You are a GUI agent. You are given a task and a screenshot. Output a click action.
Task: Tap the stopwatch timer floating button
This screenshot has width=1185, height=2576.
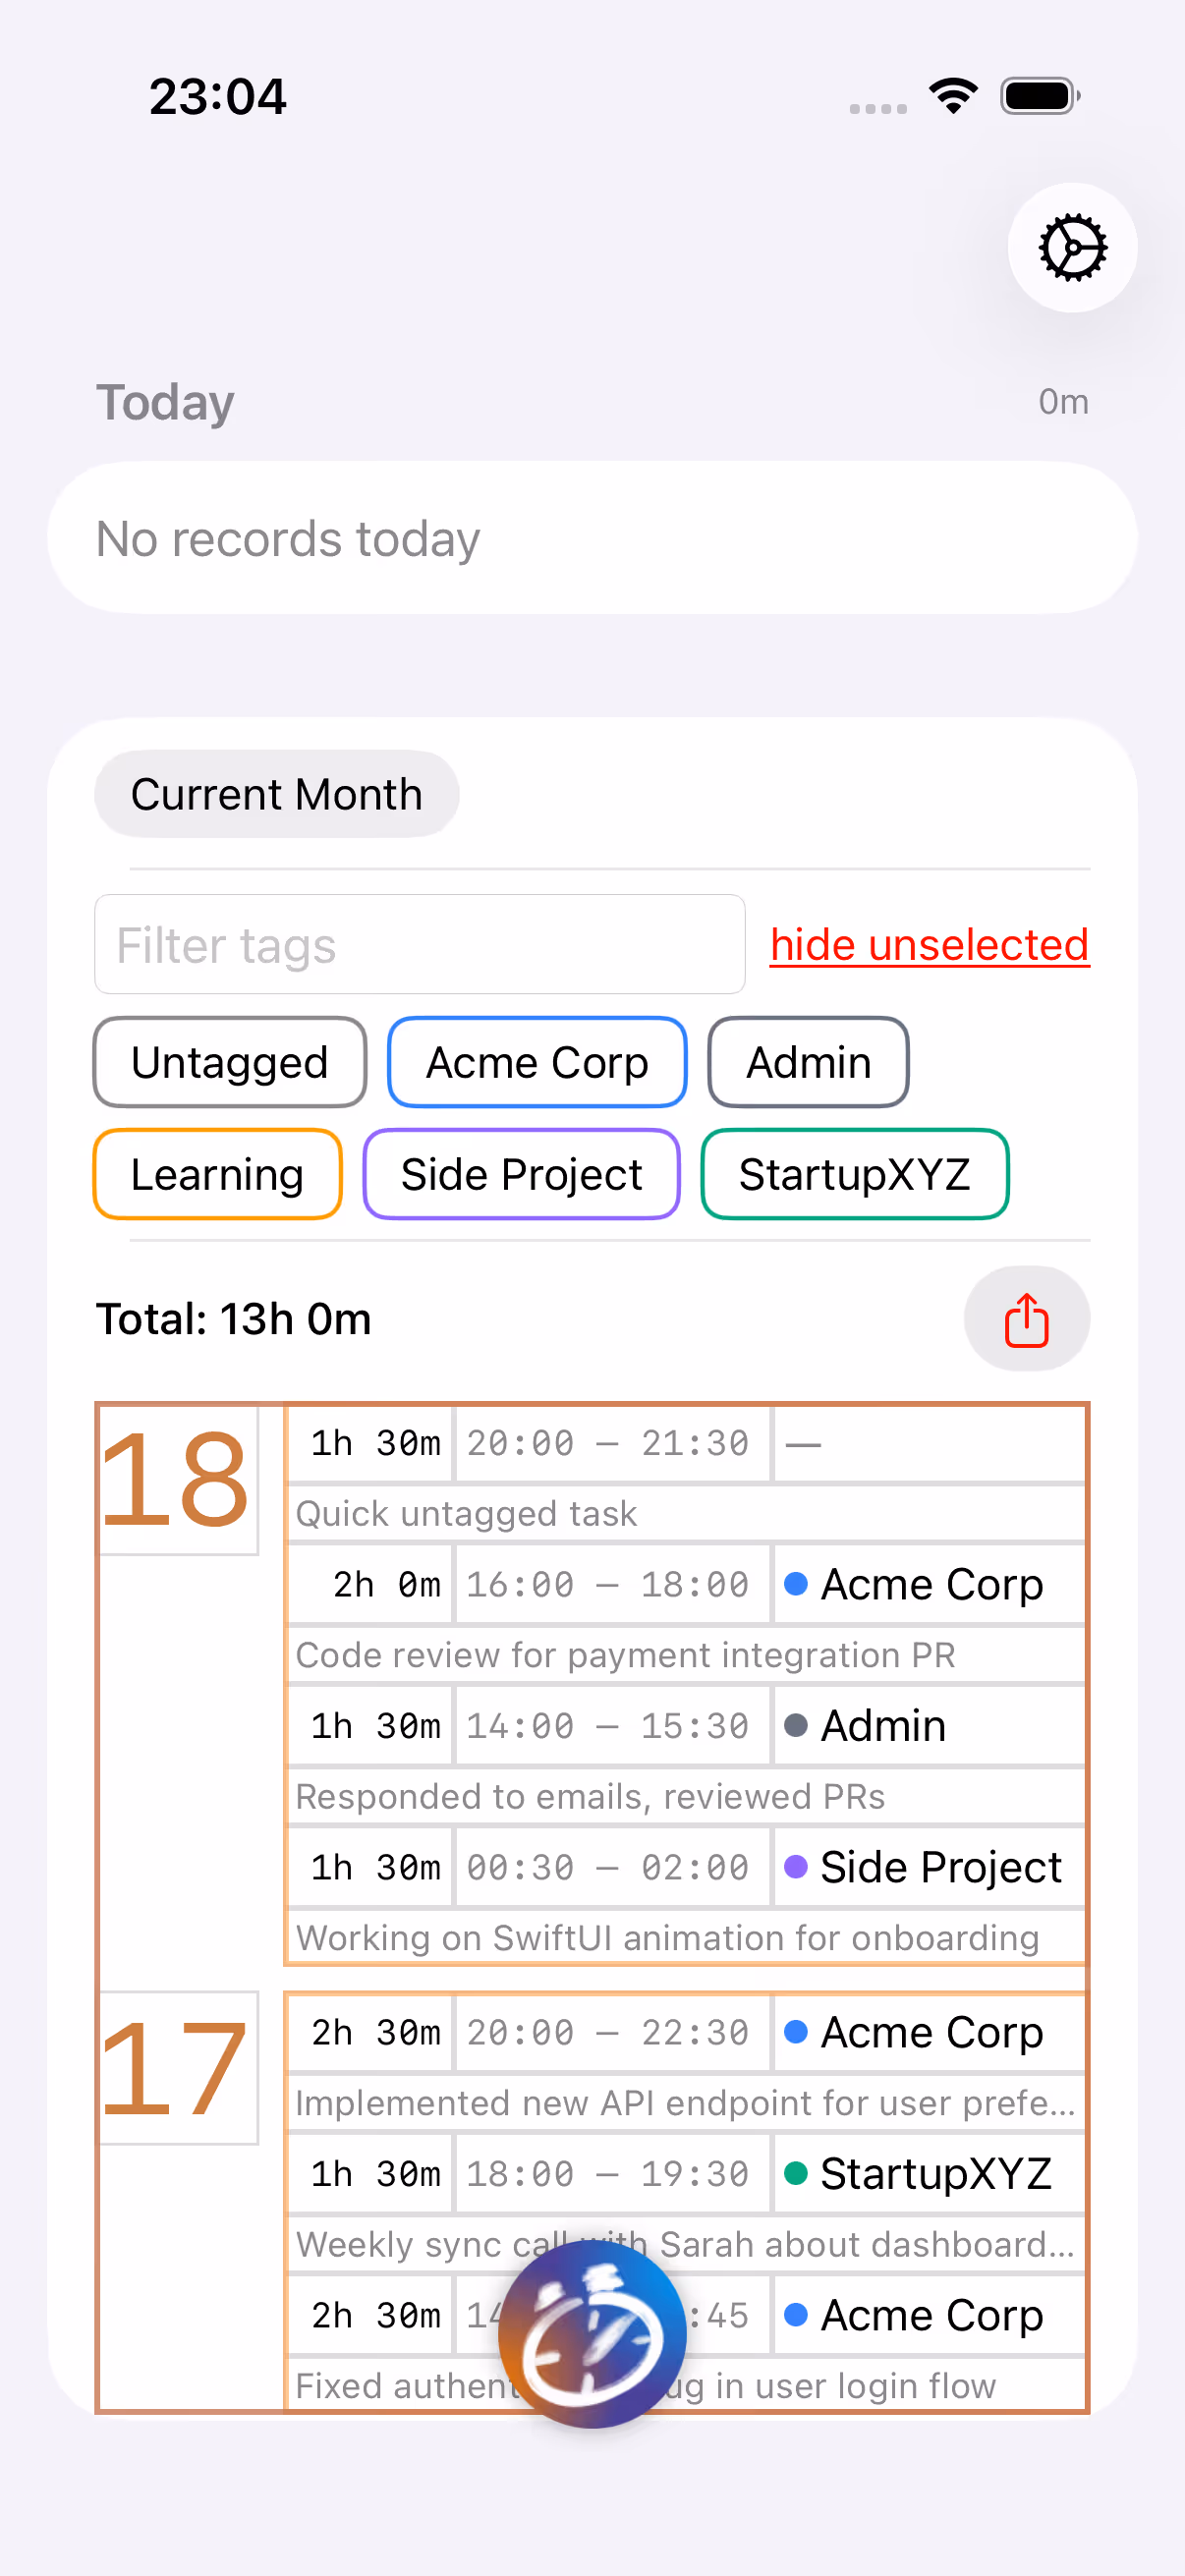592,2334
